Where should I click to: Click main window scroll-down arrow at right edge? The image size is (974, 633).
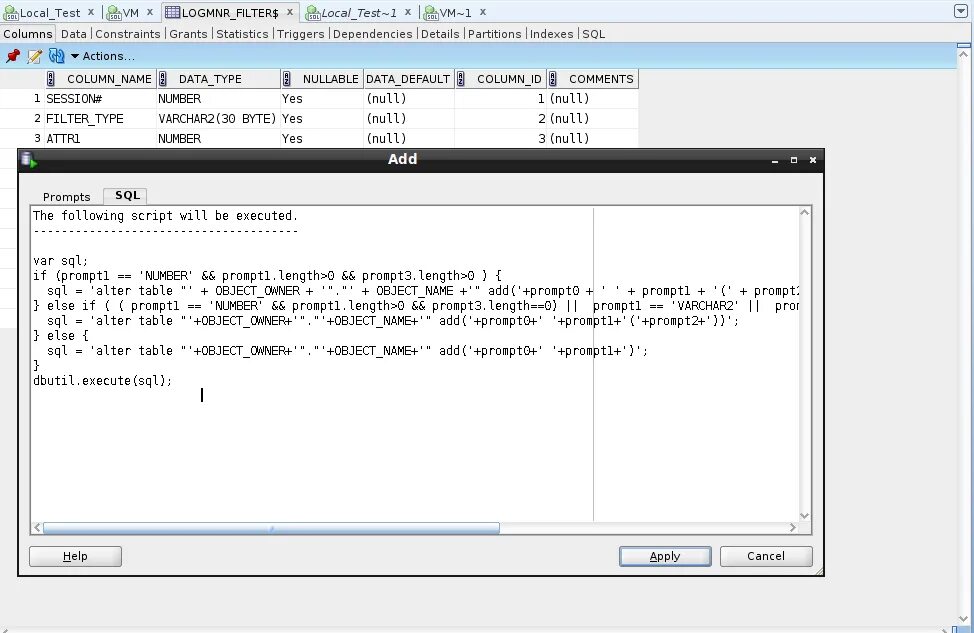click(963, 619)
